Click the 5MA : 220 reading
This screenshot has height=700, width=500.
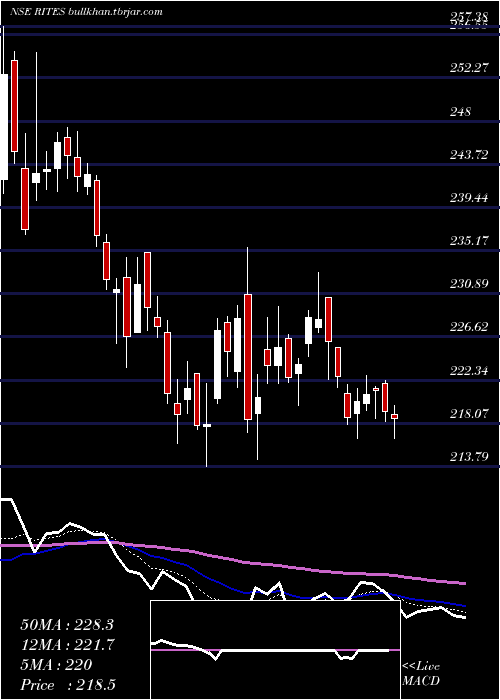pyautogui.click(x=56, y=665)
